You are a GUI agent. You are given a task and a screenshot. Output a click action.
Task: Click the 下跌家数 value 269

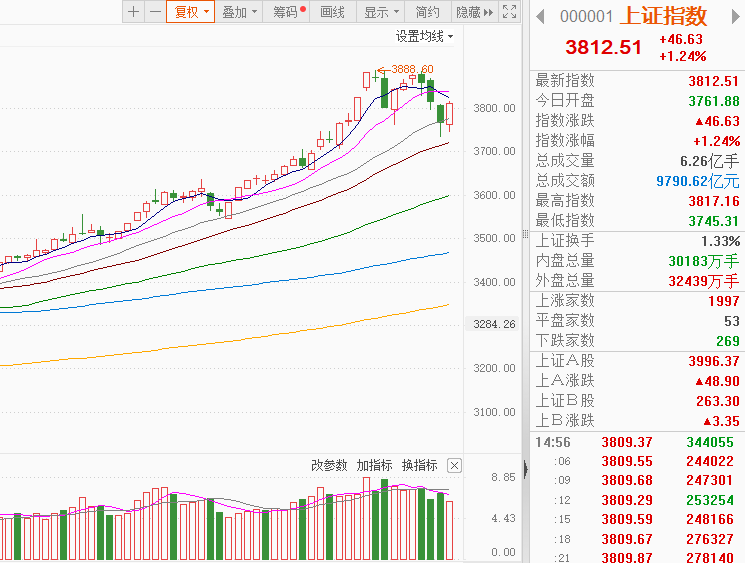[x=728, y=341]
